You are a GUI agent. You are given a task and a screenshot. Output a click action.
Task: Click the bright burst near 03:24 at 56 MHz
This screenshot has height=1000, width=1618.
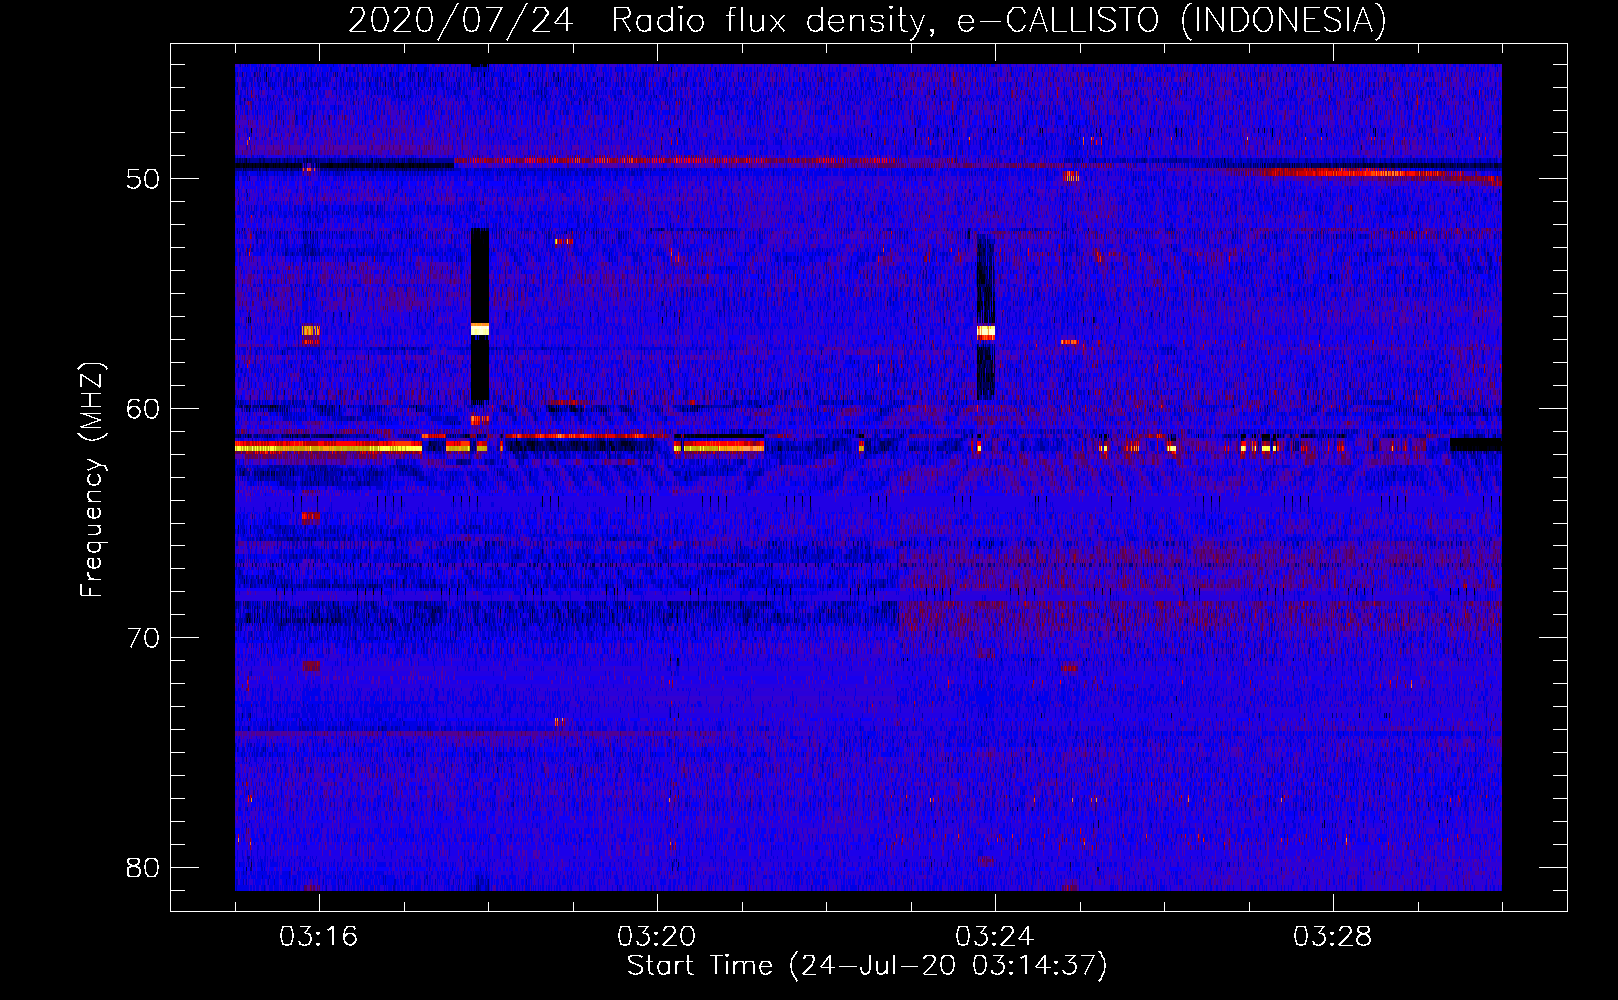(986, 331)
